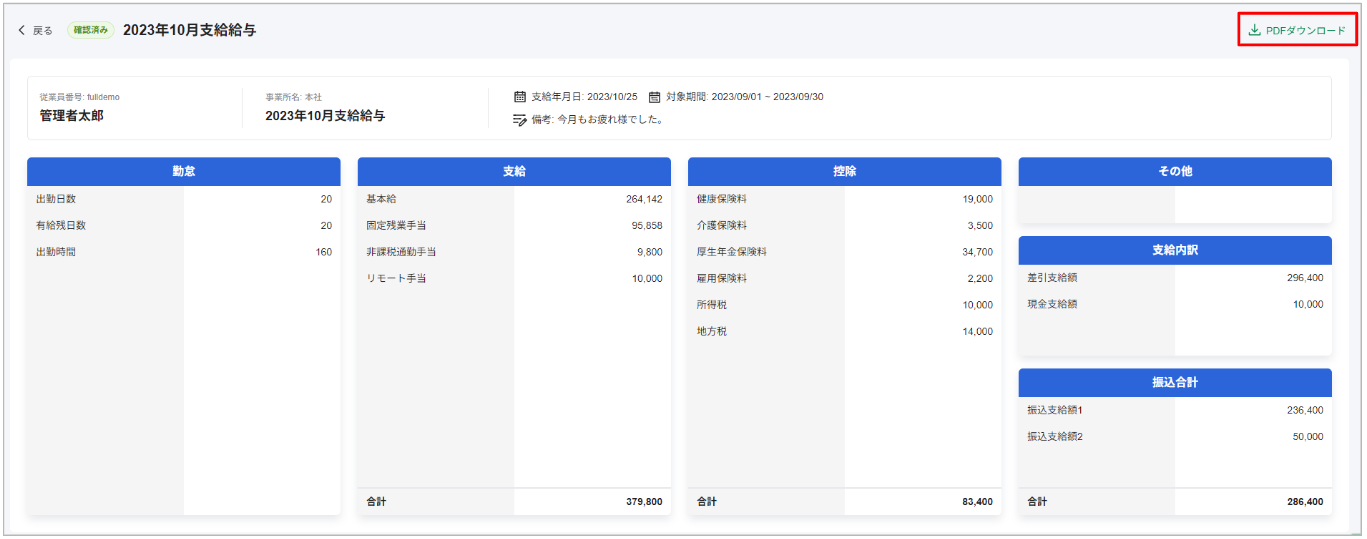Select the 雇用保険料 row label

tap(722, 278)
